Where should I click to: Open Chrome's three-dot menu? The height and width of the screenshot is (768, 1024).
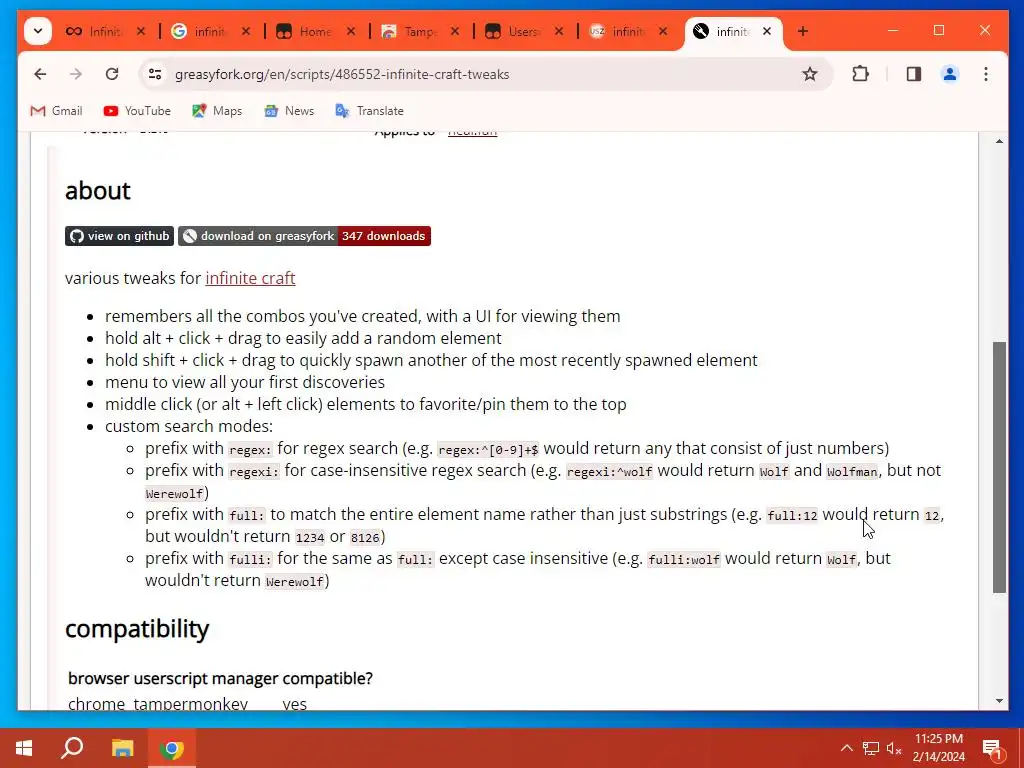(986, 74)
